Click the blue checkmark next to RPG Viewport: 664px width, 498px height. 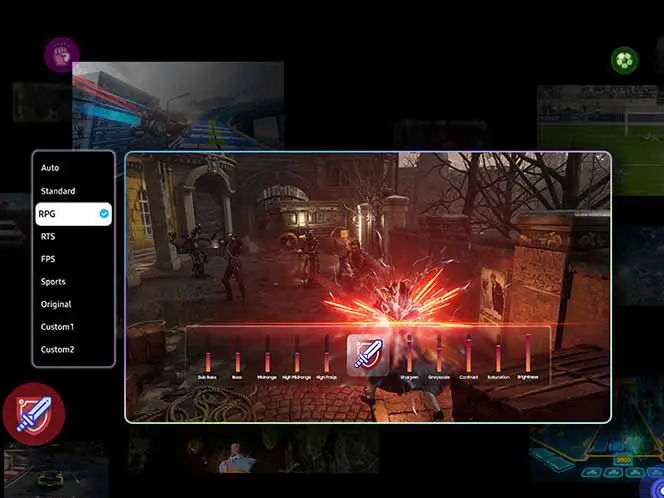104,214
